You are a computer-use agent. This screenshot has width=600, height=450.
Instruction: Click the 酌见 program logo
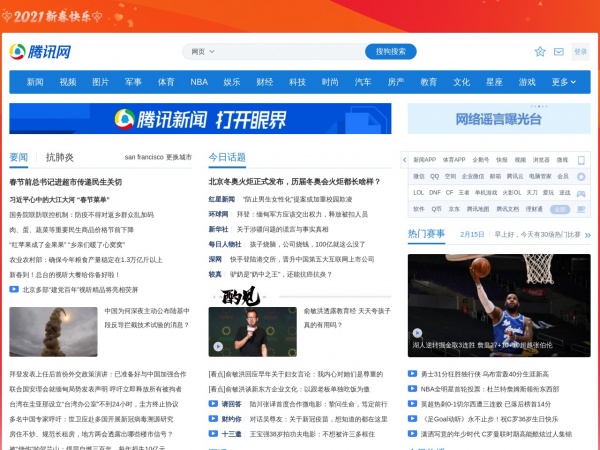[240, 296]
